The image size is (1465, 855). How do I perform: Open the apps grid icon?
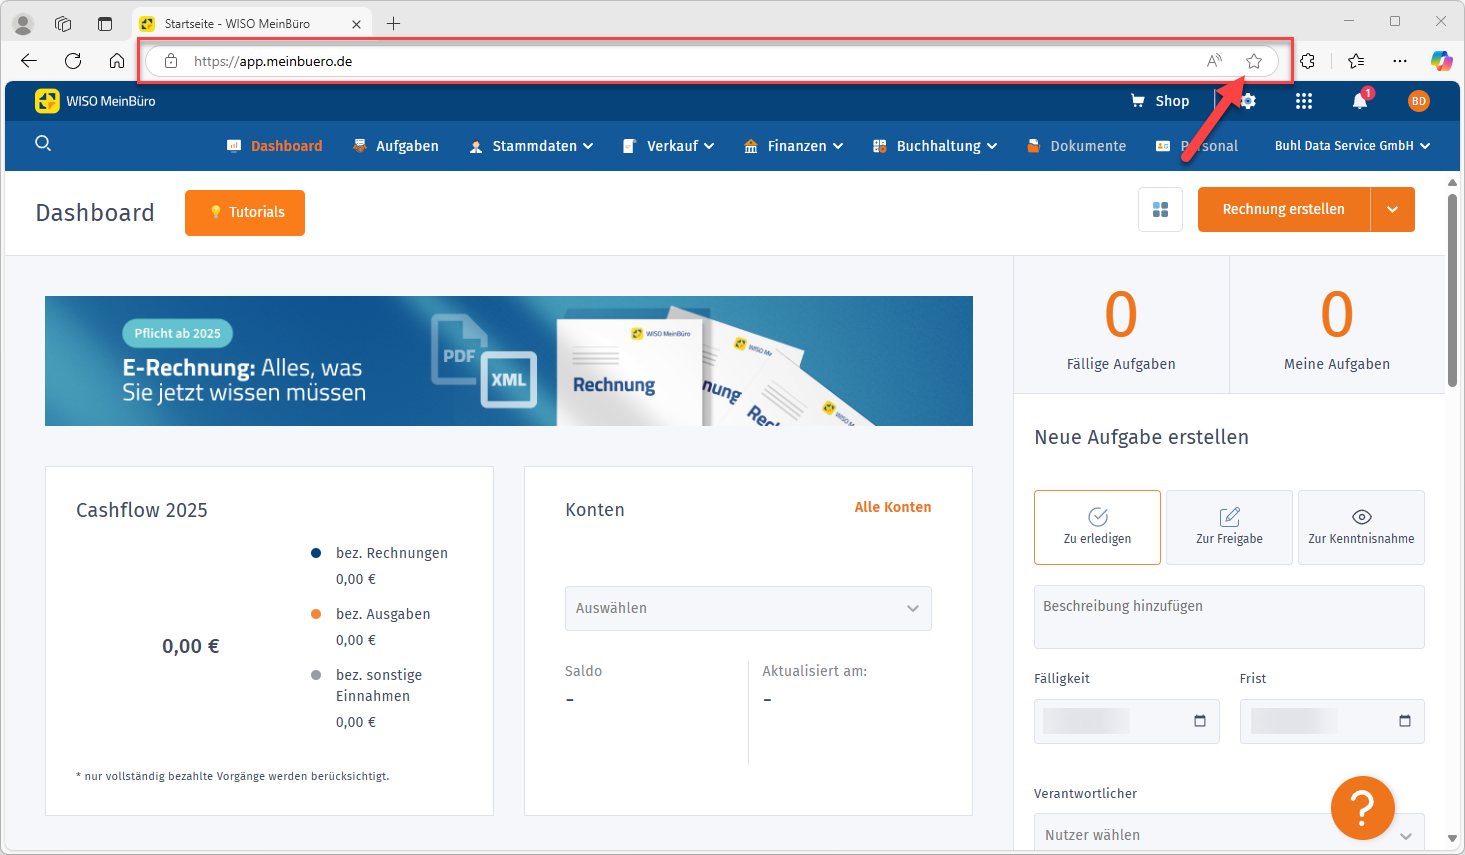tap(1304, 101)
